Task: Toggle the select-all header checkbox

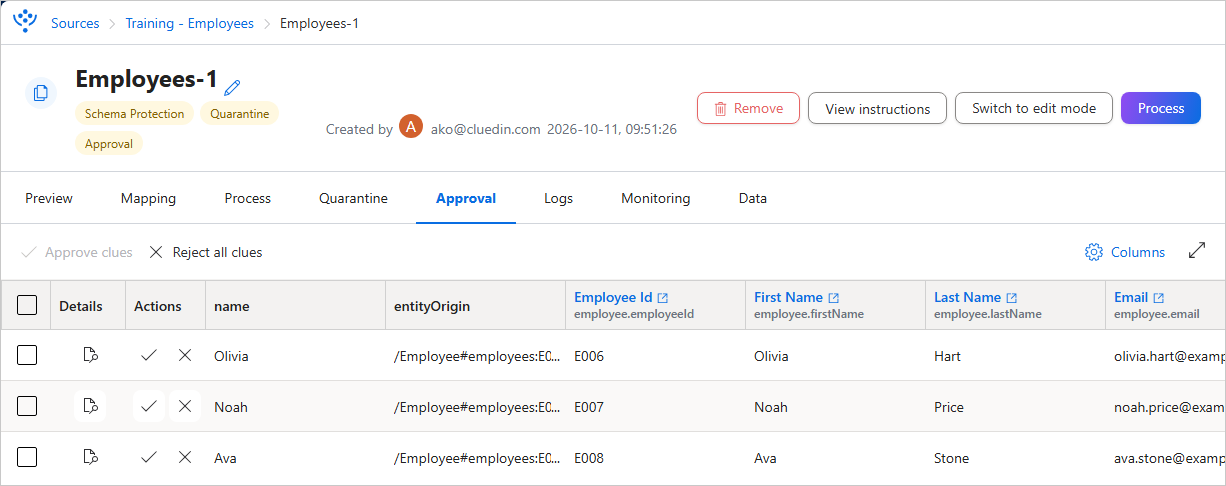Action: (x=27, y=305)
